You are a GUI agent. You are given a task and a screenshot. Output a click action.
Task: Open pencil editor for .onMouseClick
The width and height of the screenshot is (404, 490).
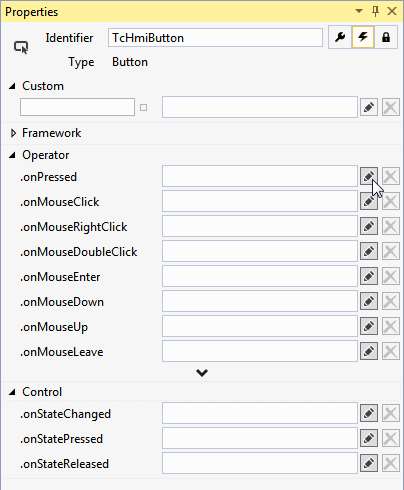(369, 201)
